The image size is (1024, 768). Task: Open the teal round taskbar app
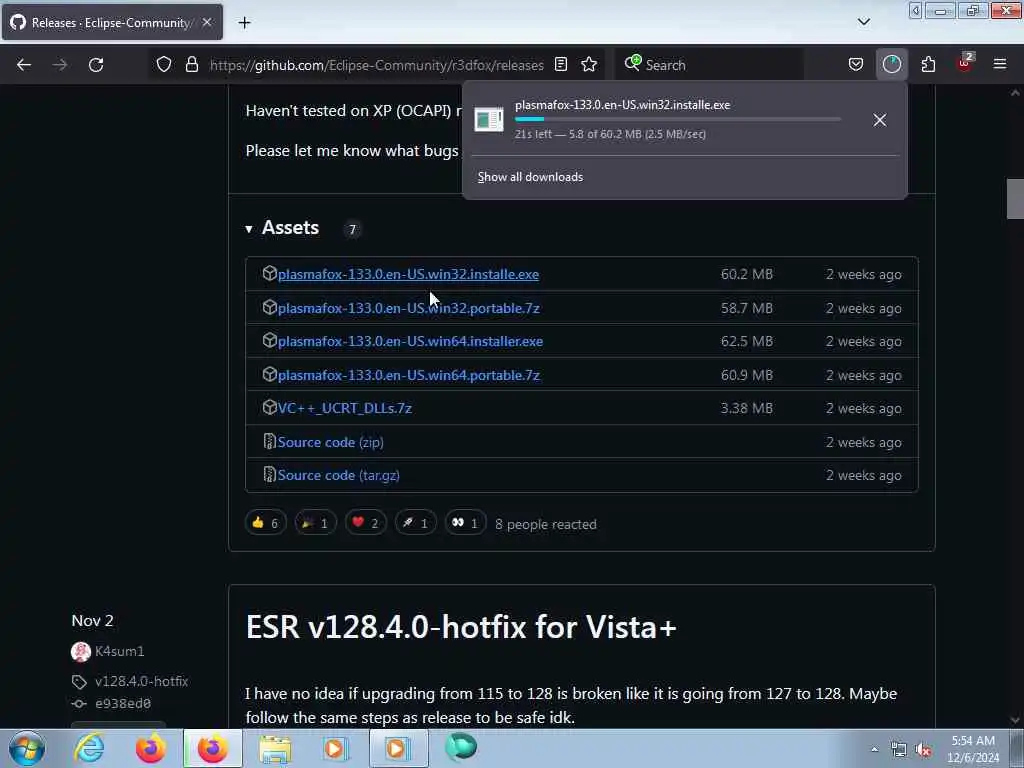460,747
